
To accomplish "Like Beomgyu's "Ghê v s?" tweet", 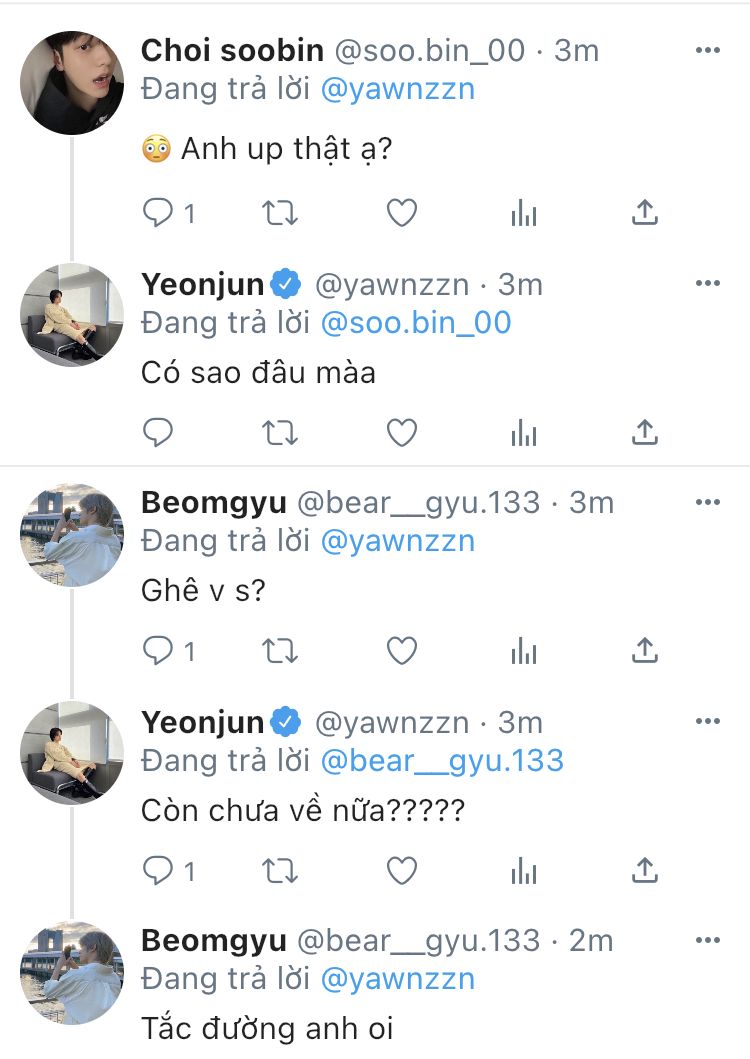I will tap(401, 651).
